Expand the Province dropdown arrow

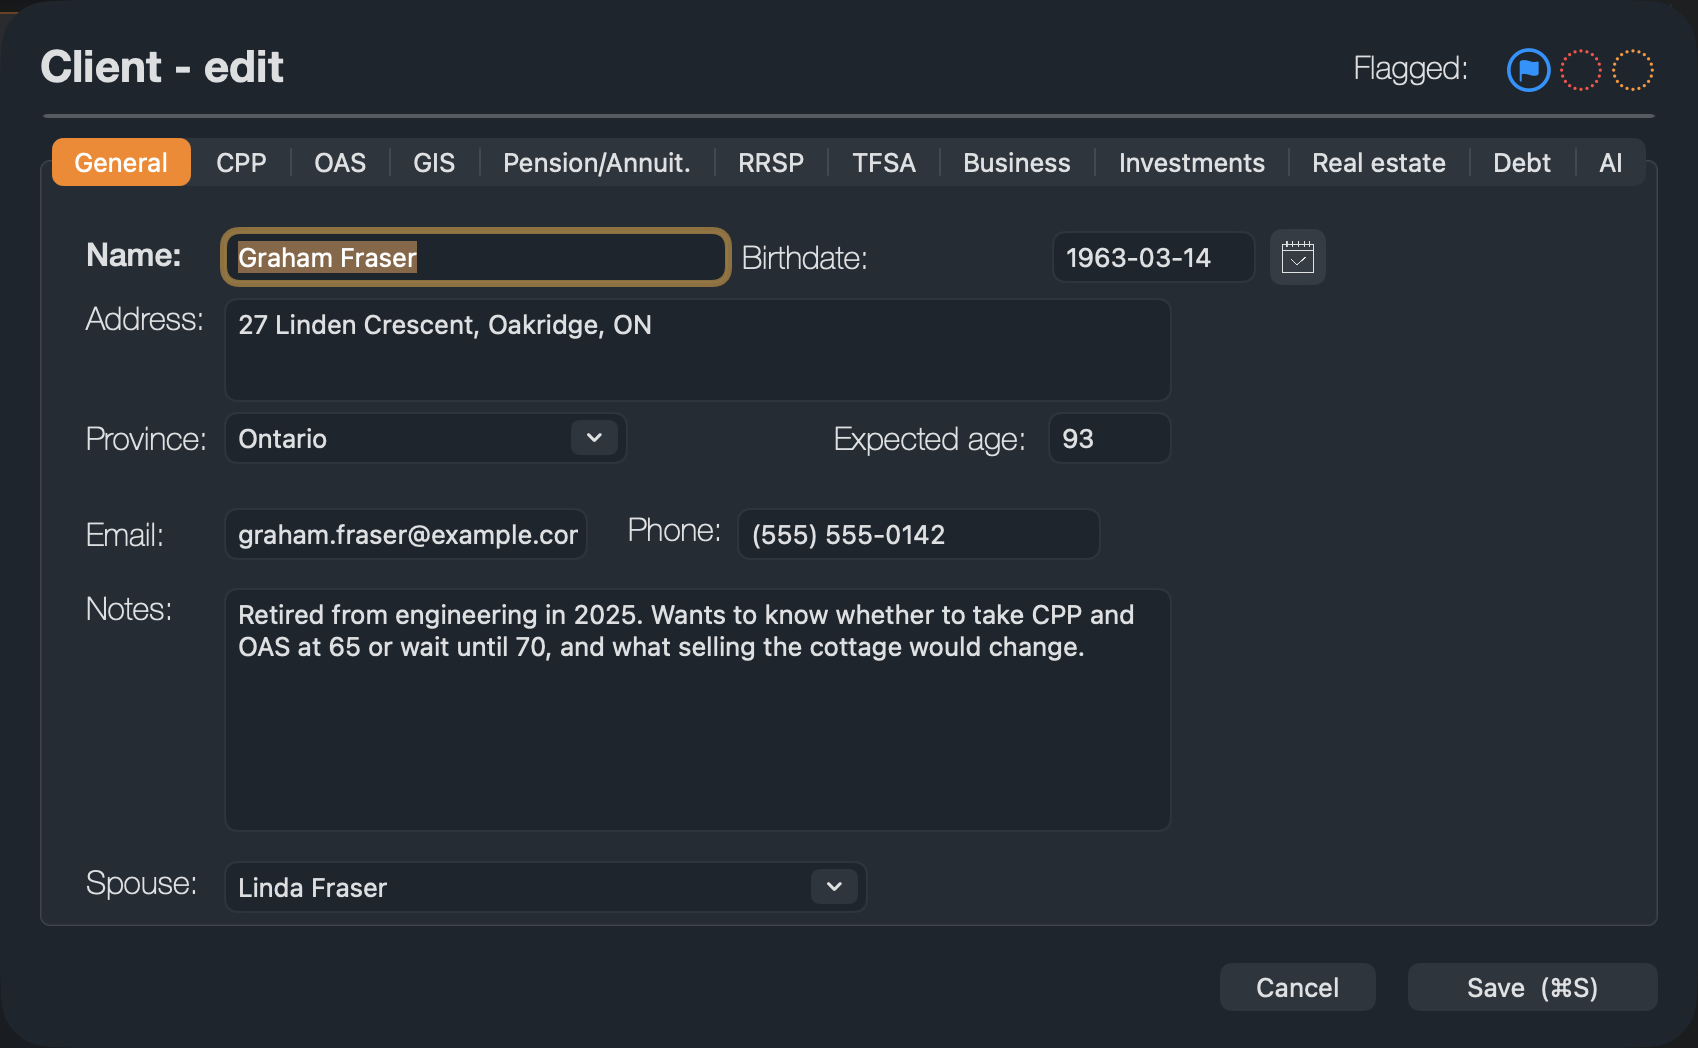(x=594, y=438)
